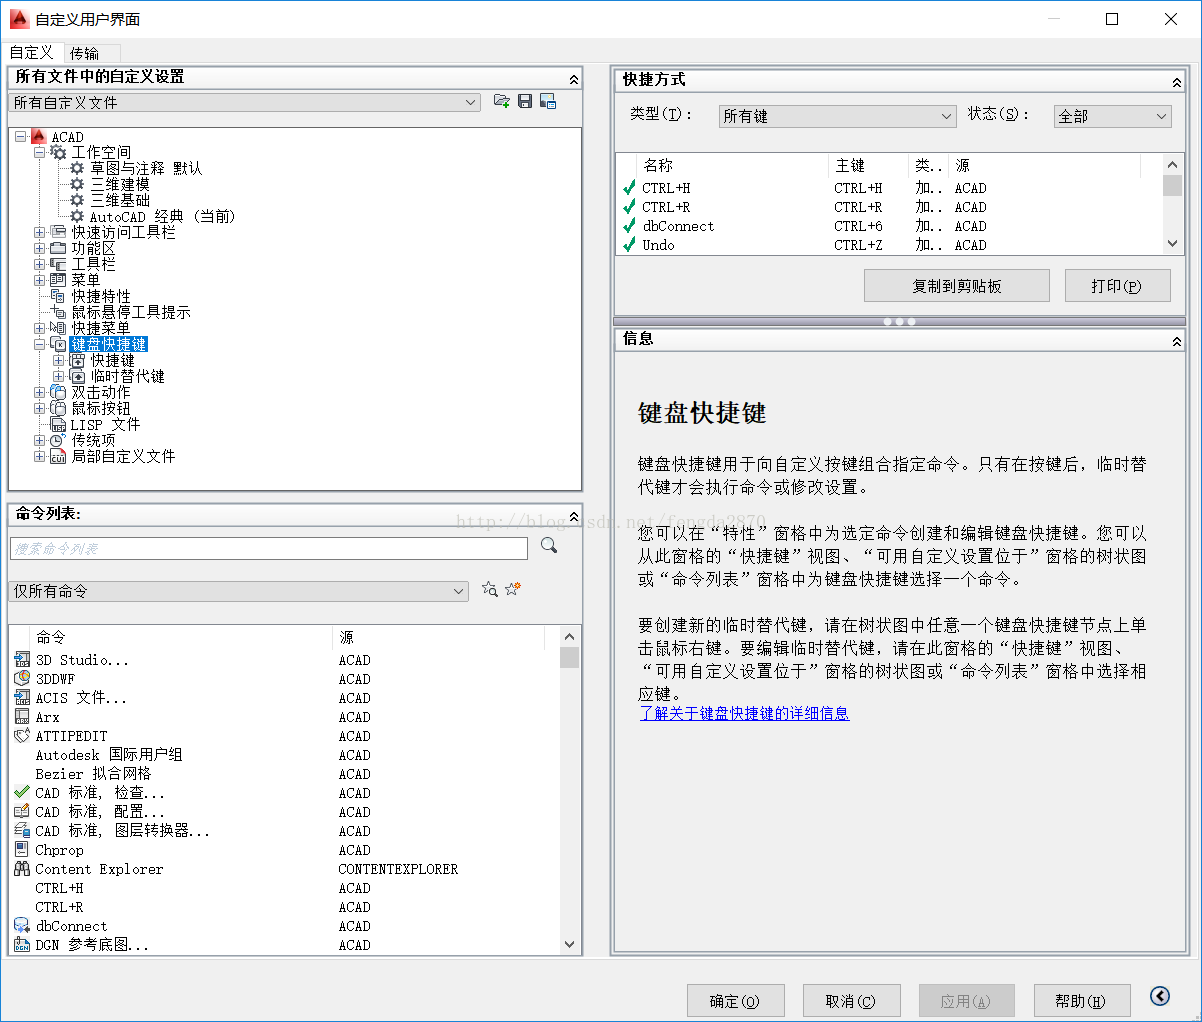1202x1022 pixels.
Task: Expand the 双击动作 tree node
Action: (40, 392)
